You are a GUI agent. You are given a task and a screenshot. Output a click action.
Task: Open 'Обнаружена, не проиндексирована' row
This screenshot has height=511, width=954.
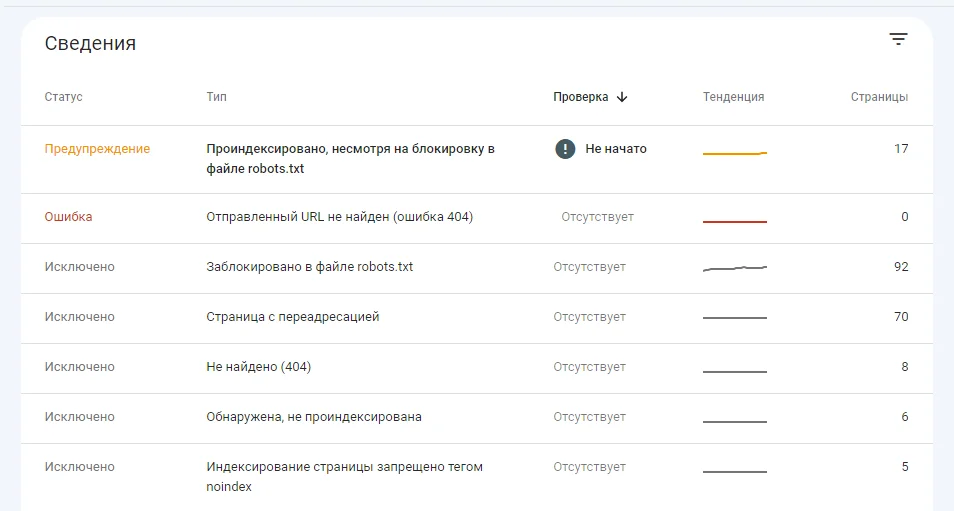pos(313,417)
